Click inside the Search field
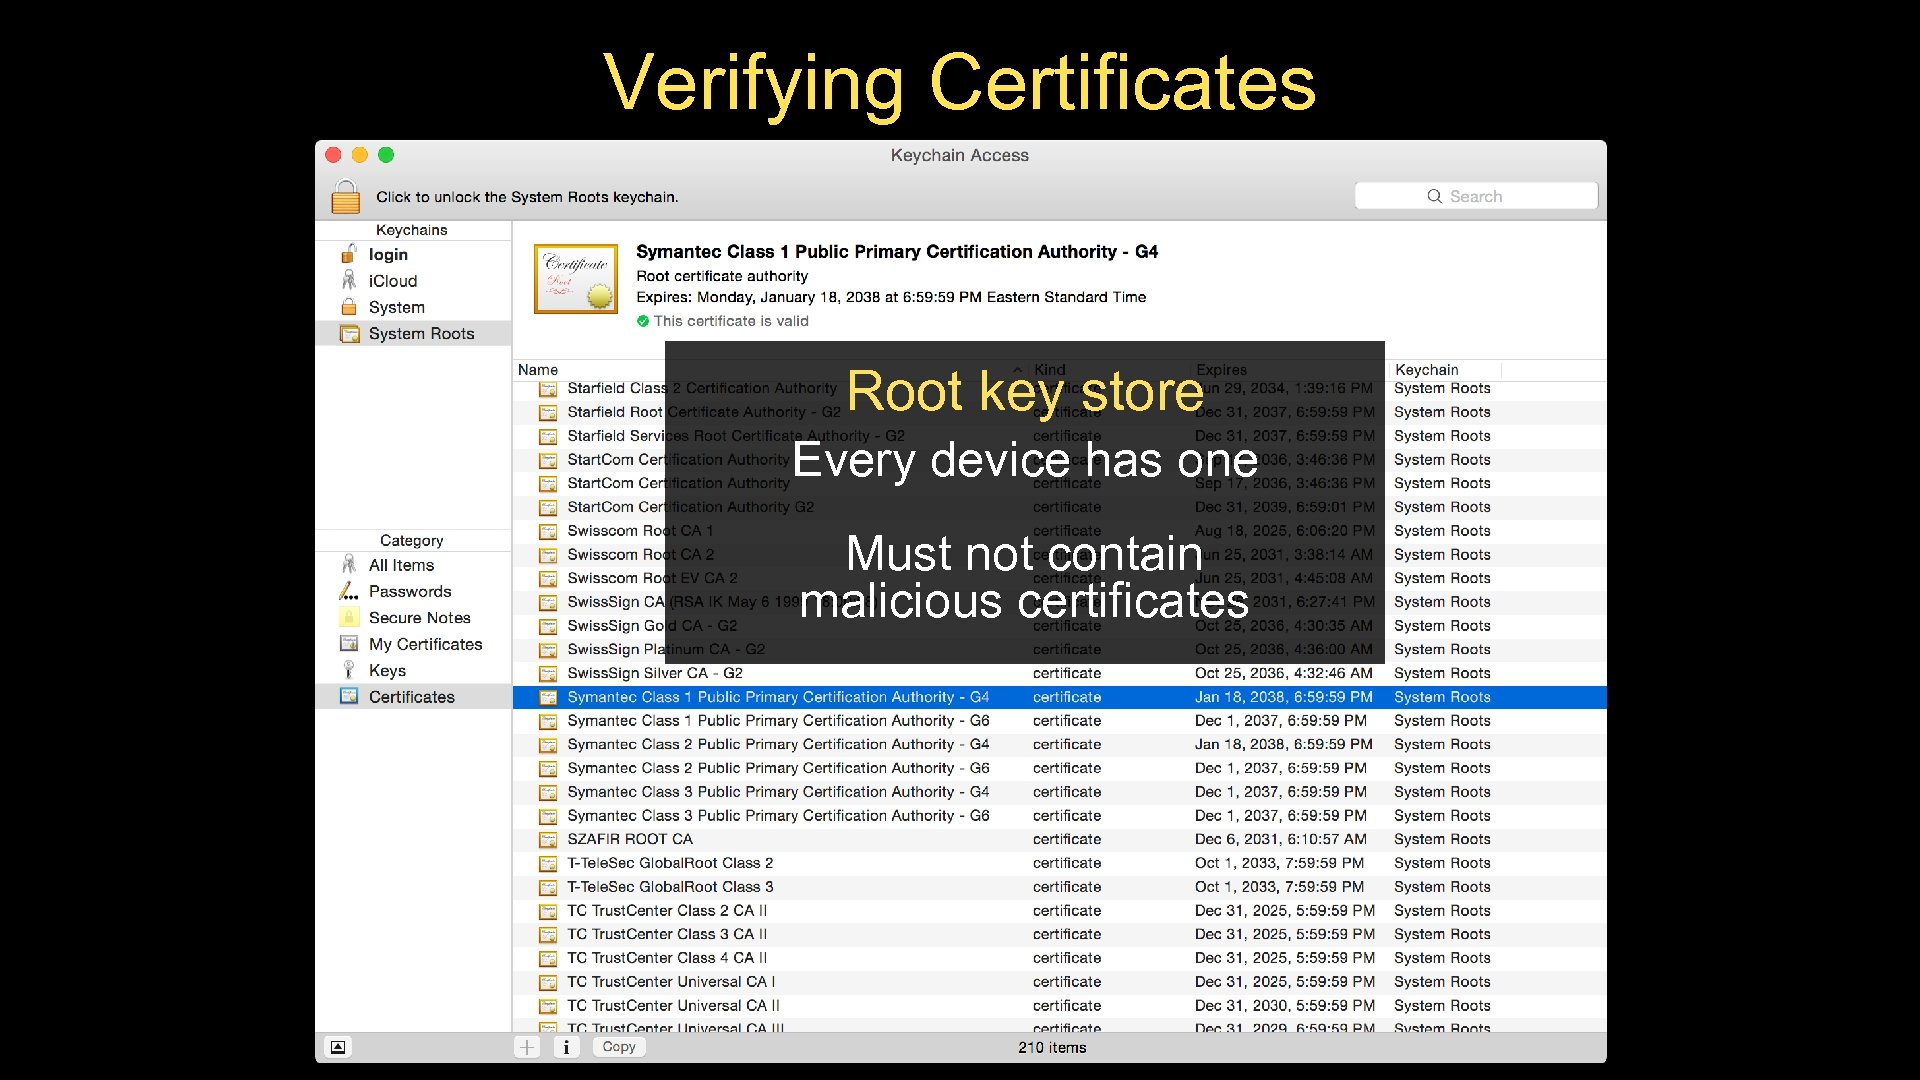 coord(1475,195)
